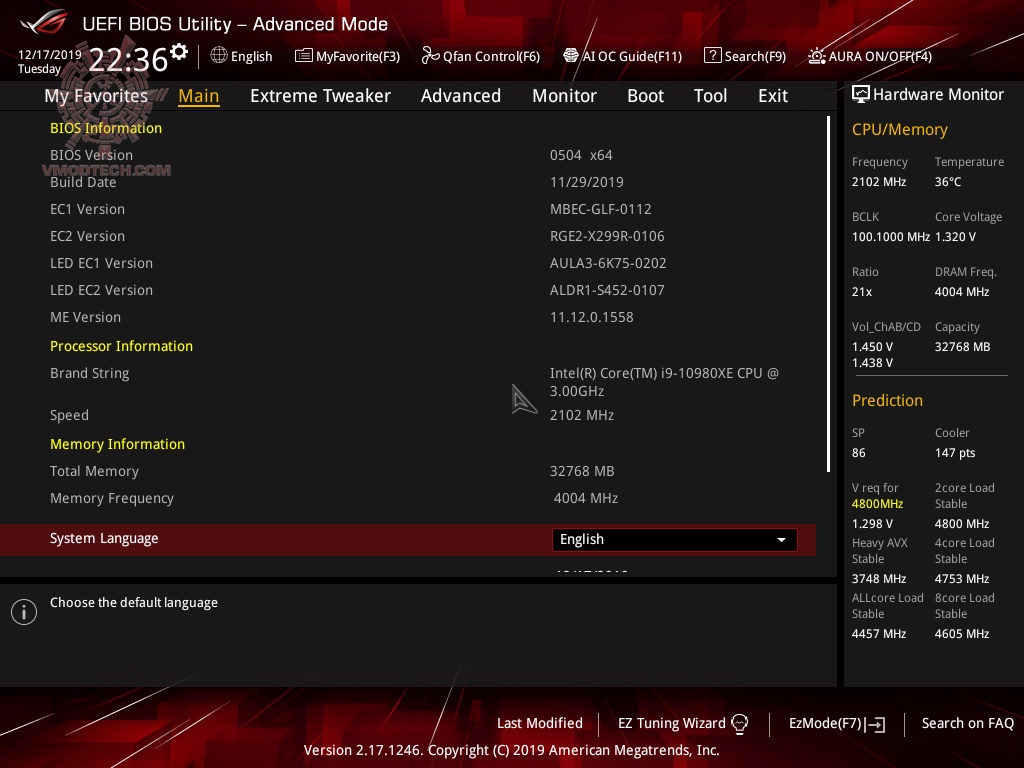1024x768 pixels.
Task: Toggle AURA lighting icon
Action: pyautogui.click(x=816, y=56)
